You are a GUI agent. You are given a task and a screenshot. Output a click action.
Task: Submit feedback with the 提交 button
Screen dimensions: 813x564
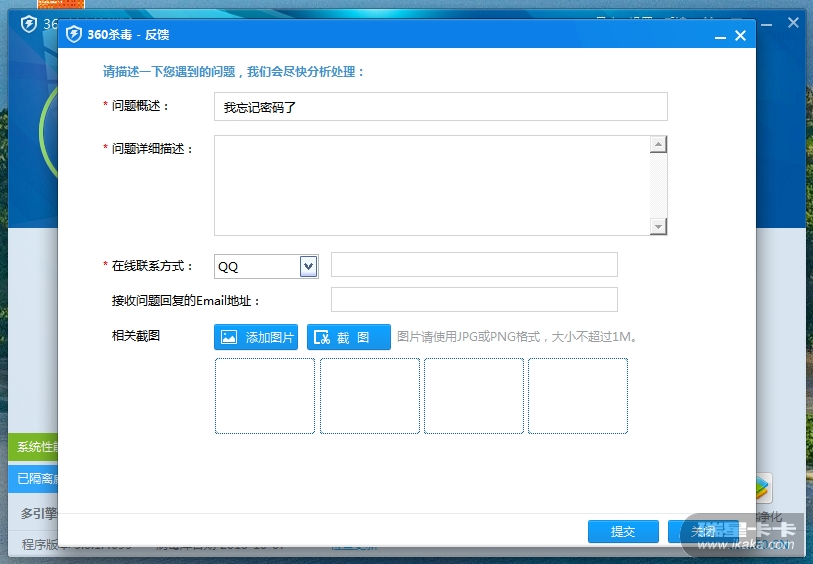click(x=623, y=531)
